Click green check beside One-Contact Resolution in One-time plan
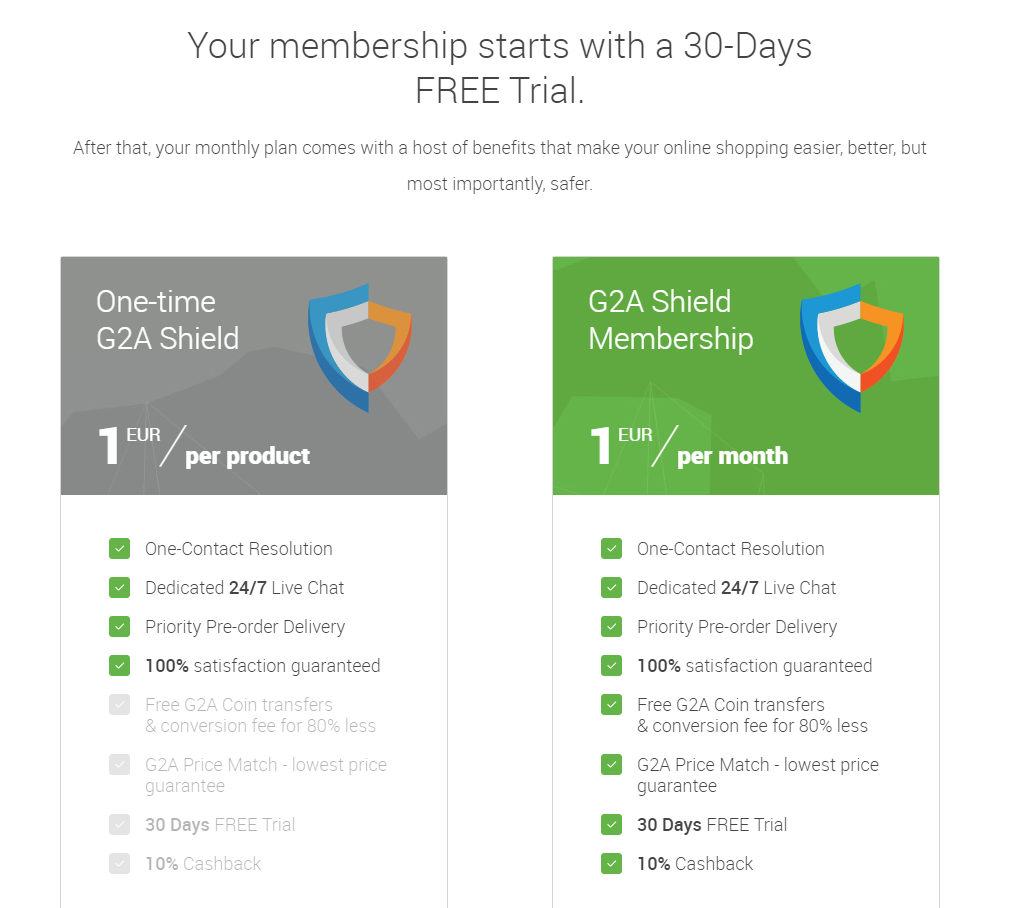 pos(119,548)
